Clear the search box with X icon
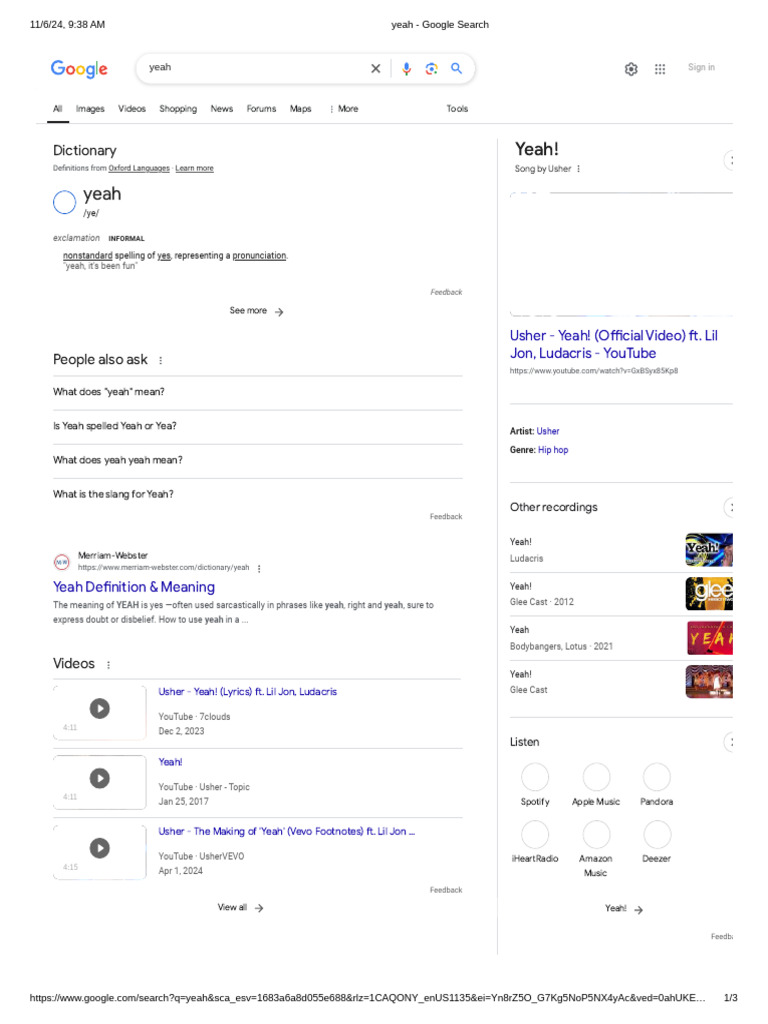This screenshot has width=768, height=1024. coord(376,69)
